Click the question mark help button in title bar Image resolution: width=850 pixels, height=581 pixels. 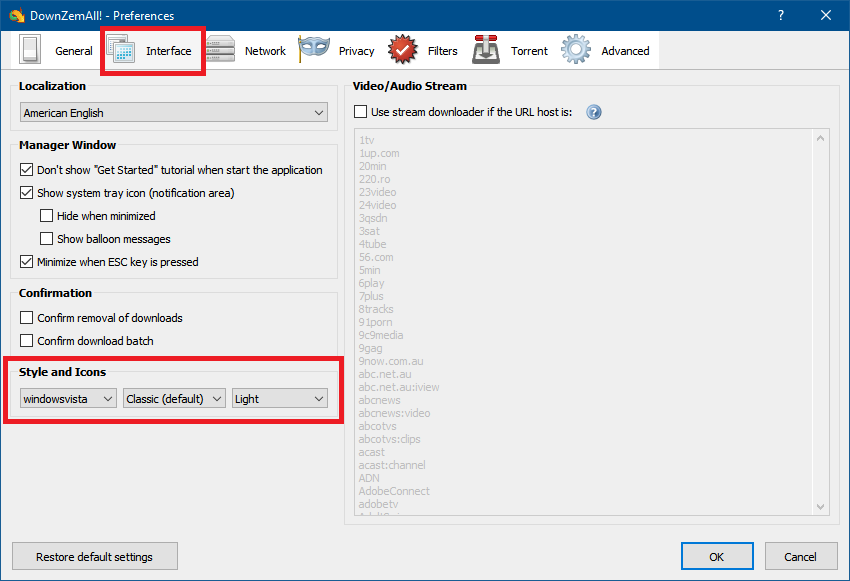pos(781,15)
